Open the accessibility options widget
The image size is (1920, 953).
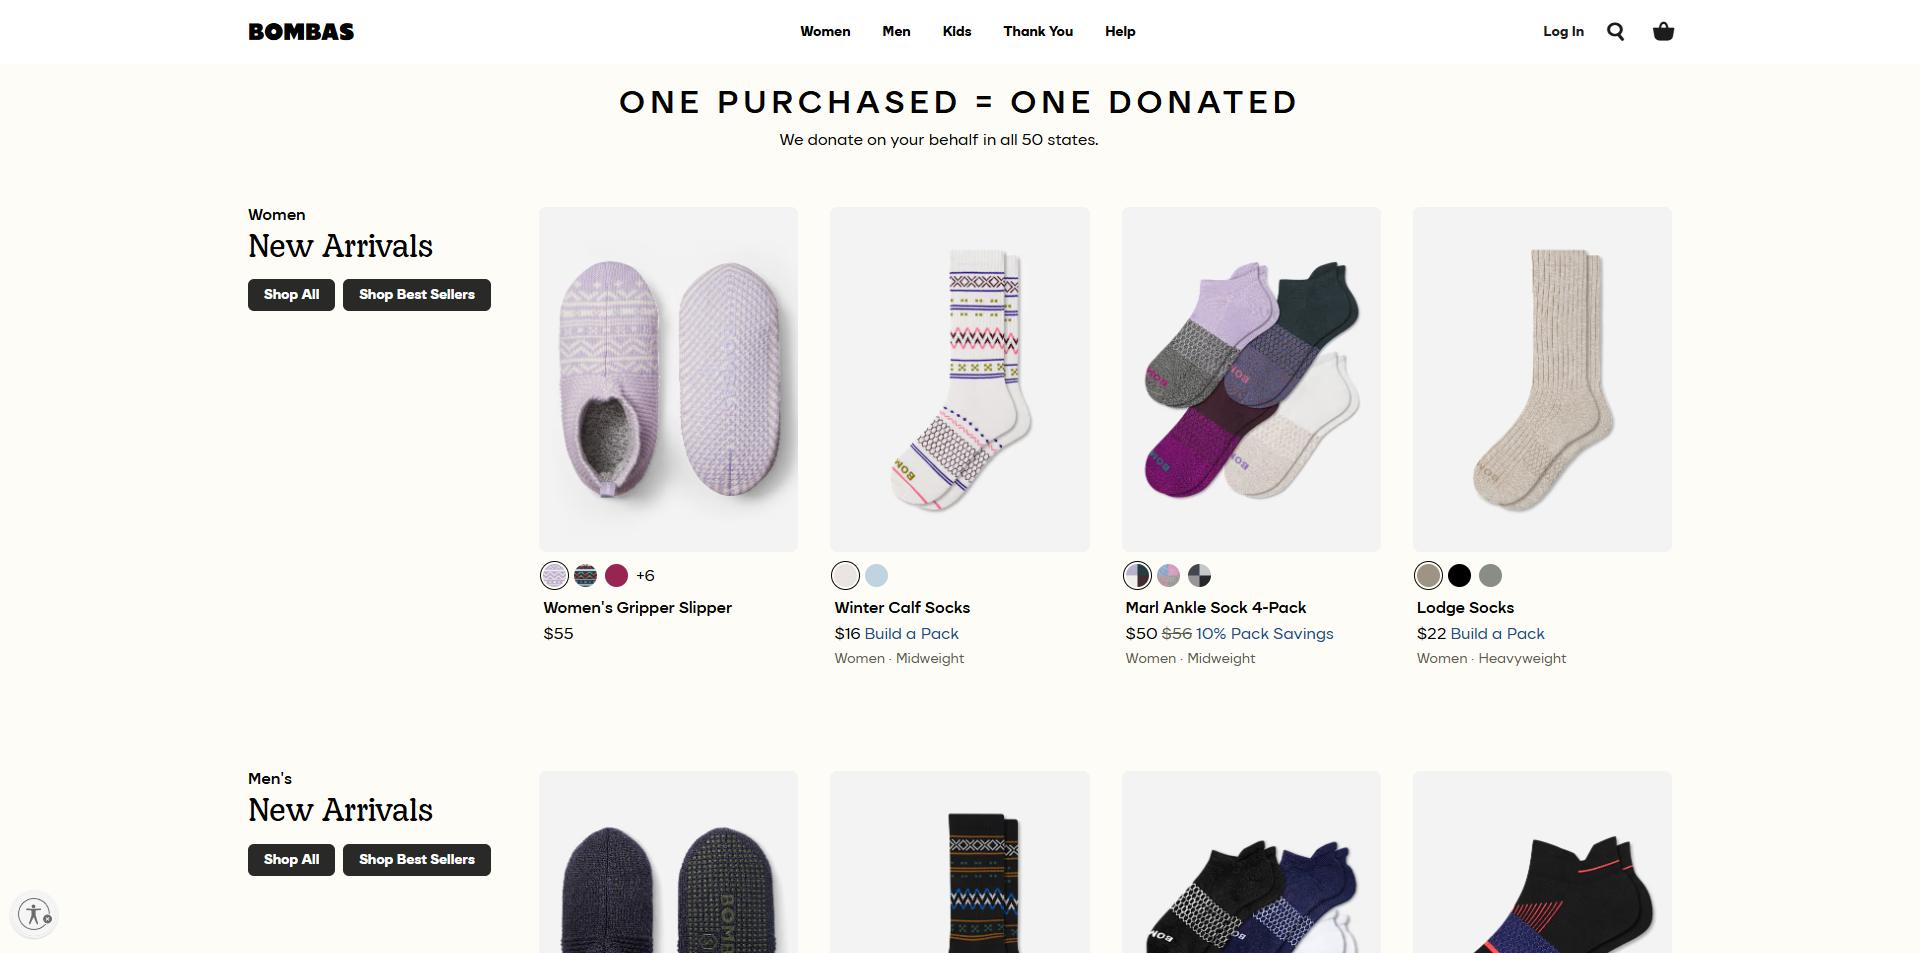coord(35,914)
